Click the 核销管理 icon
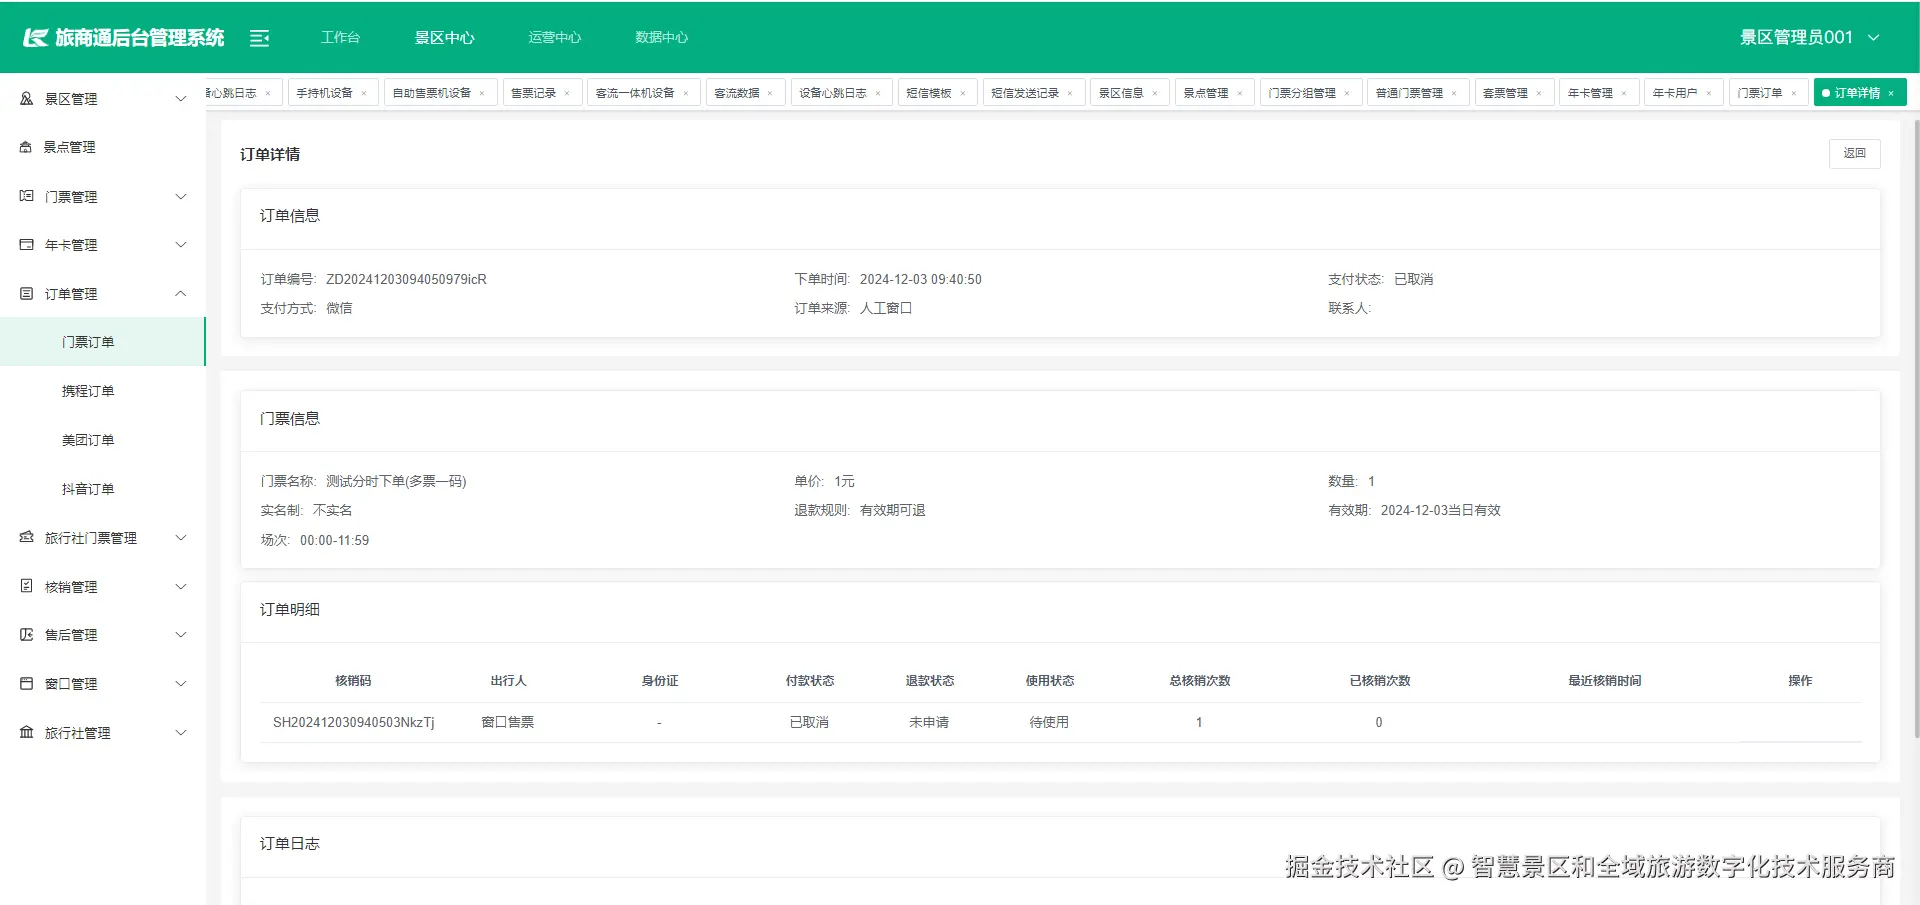The height and width of the screenshot is (905, 1920). [25, 586]
